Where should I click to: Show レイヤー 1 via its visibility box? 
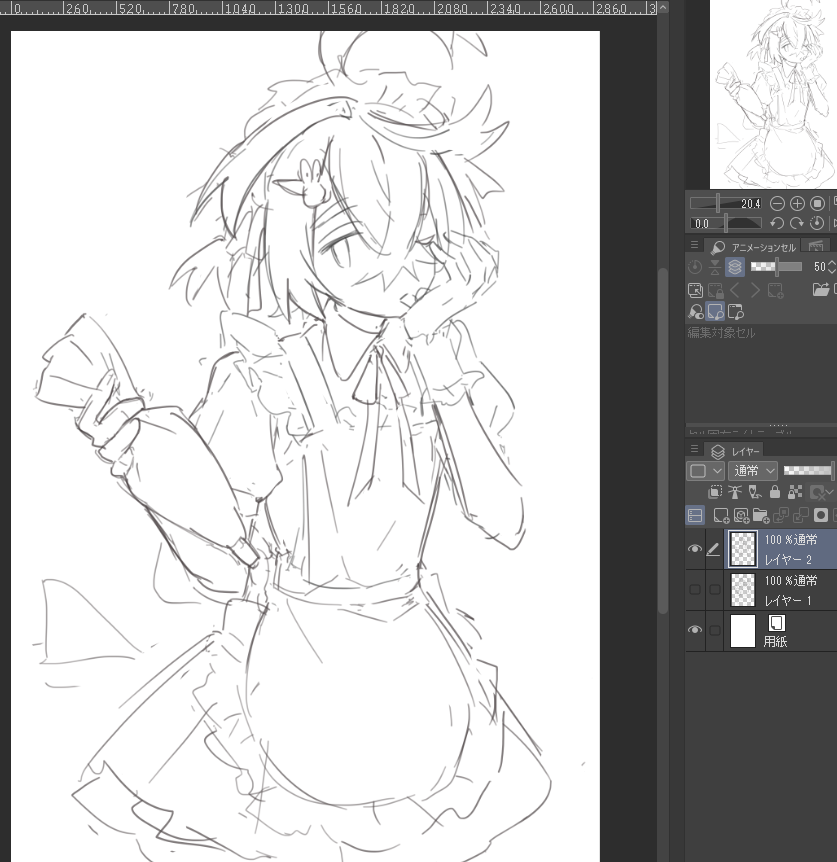[695, 589]
